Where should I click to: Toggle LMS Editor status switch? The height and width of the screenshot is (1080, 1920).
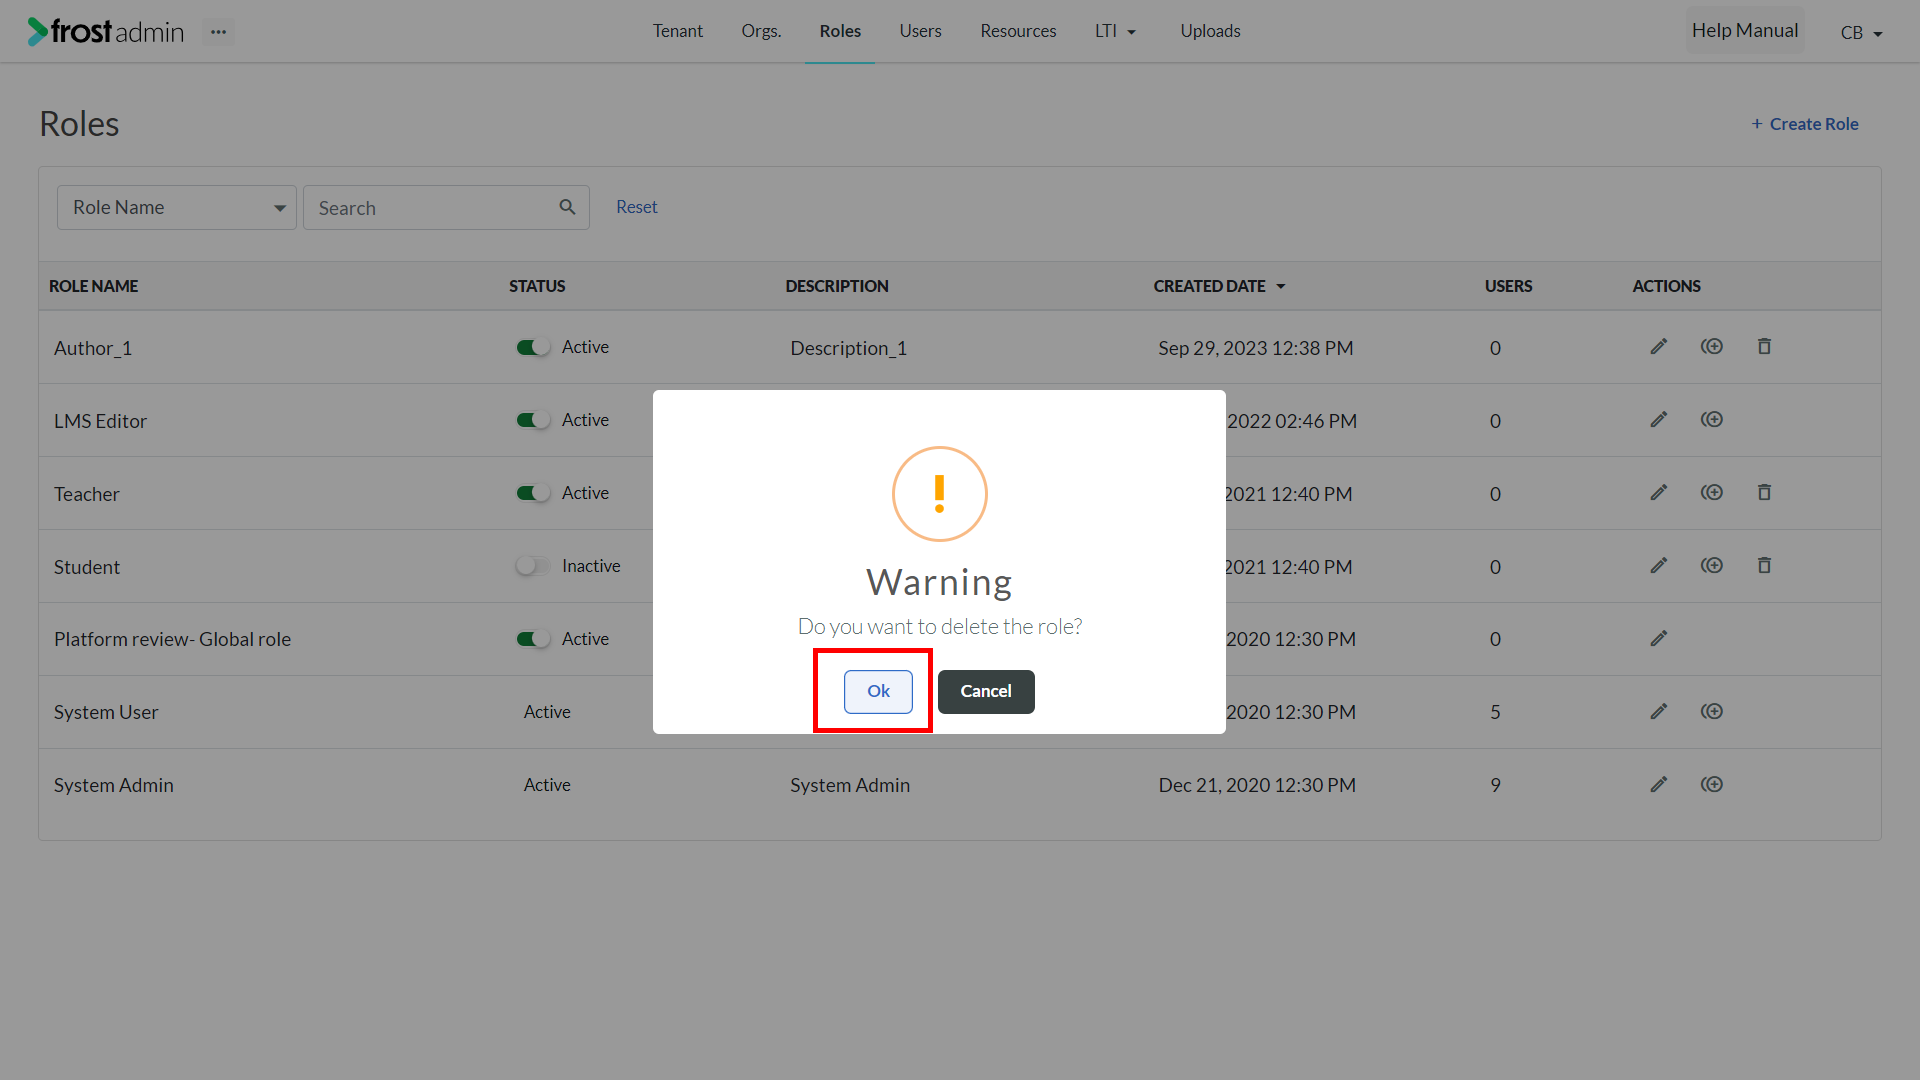point(533,420)
